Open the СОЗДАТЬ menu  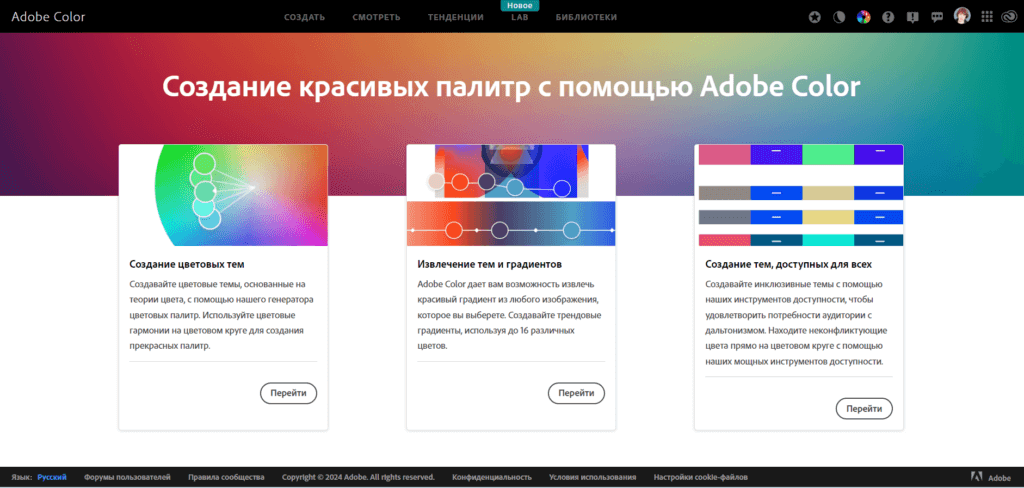coord(304,18)
